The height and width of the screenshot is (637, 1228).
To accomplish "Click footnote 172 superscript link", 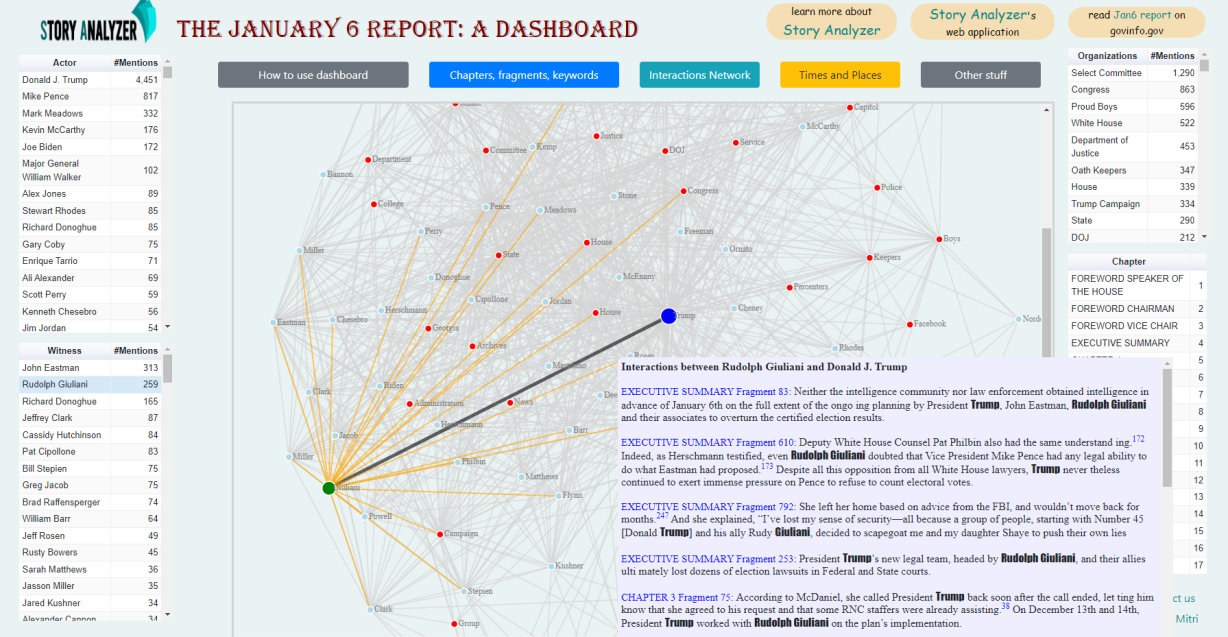I will pos(1138,438).
